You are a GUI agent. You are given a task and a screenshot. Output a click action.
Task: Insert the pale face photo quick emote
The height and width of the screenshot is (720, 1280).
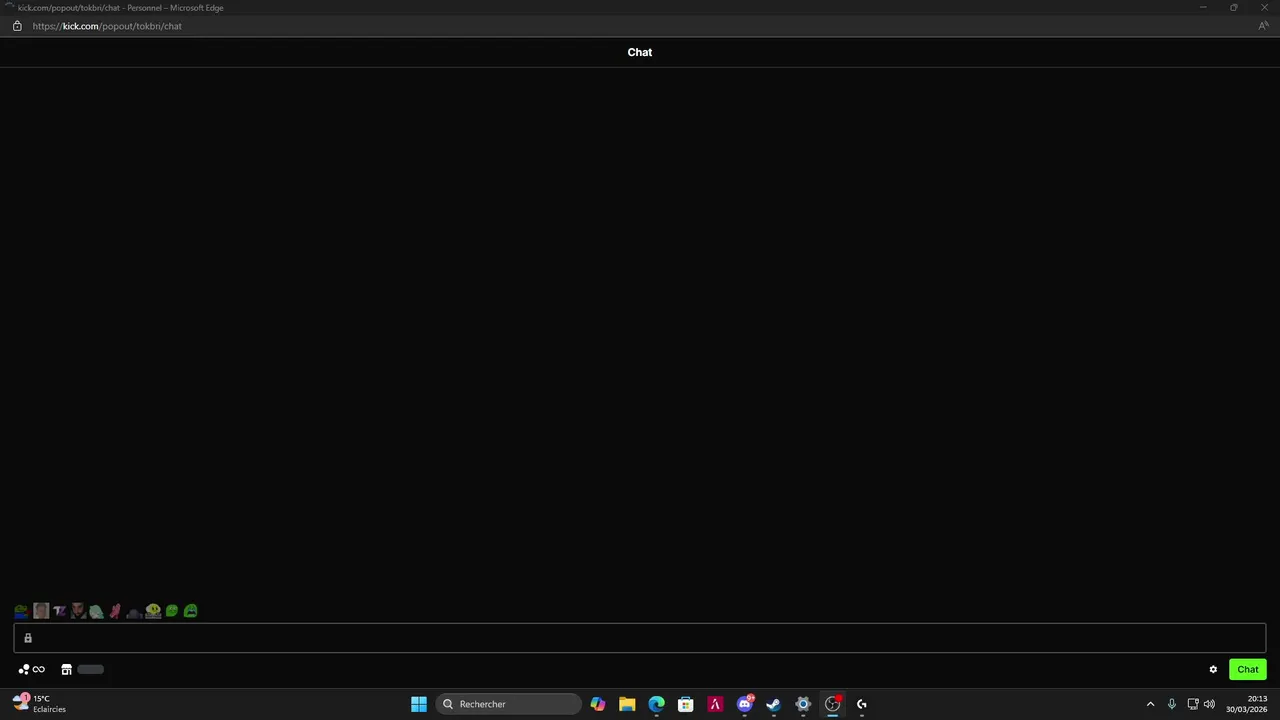pyautogui.click(x=41, y=611)
